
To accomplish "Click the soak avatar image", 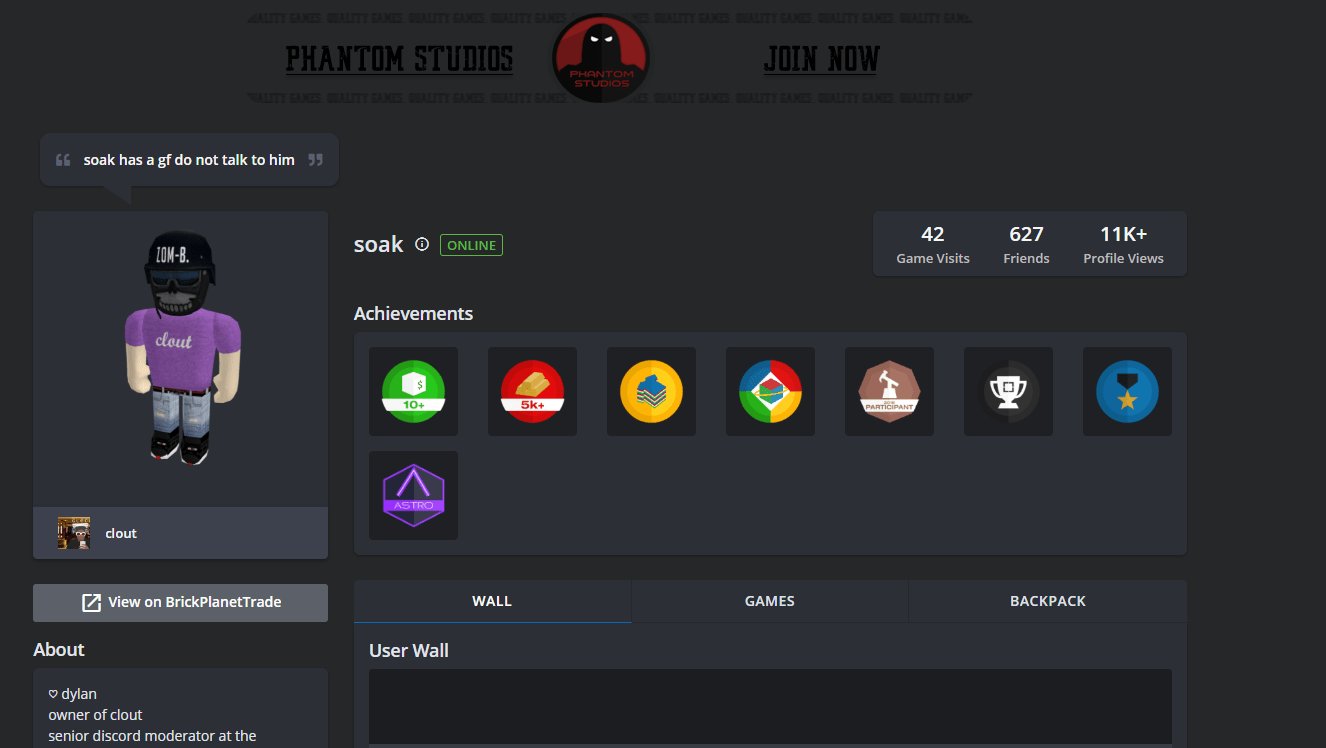I will [180, 350].
